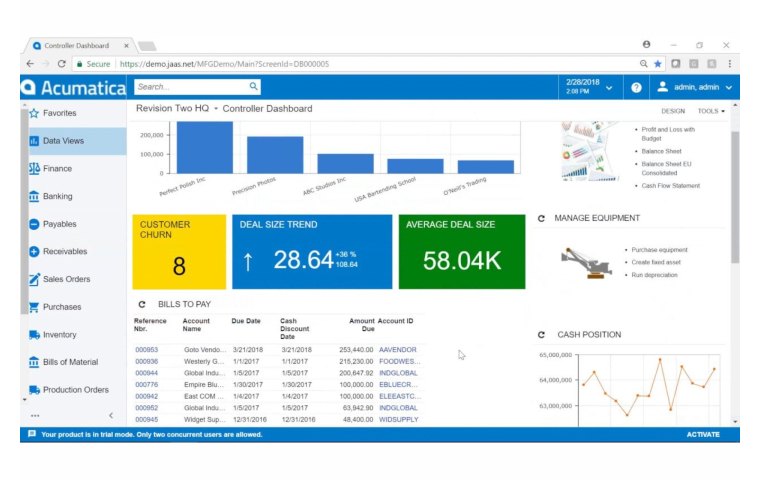760x480 pixels.
Task: Click the Run depreciation link
Action: [x=654, y=275]
